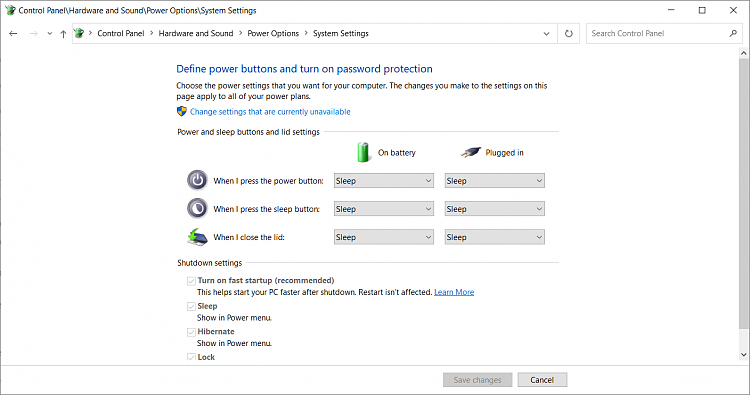
Task: Click the Cancel button
Action: click(x=542, y=380)
